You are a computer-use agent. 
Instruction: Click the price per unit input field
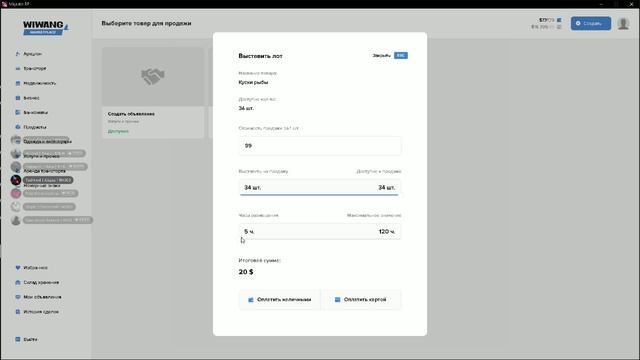tap(320, 146)
